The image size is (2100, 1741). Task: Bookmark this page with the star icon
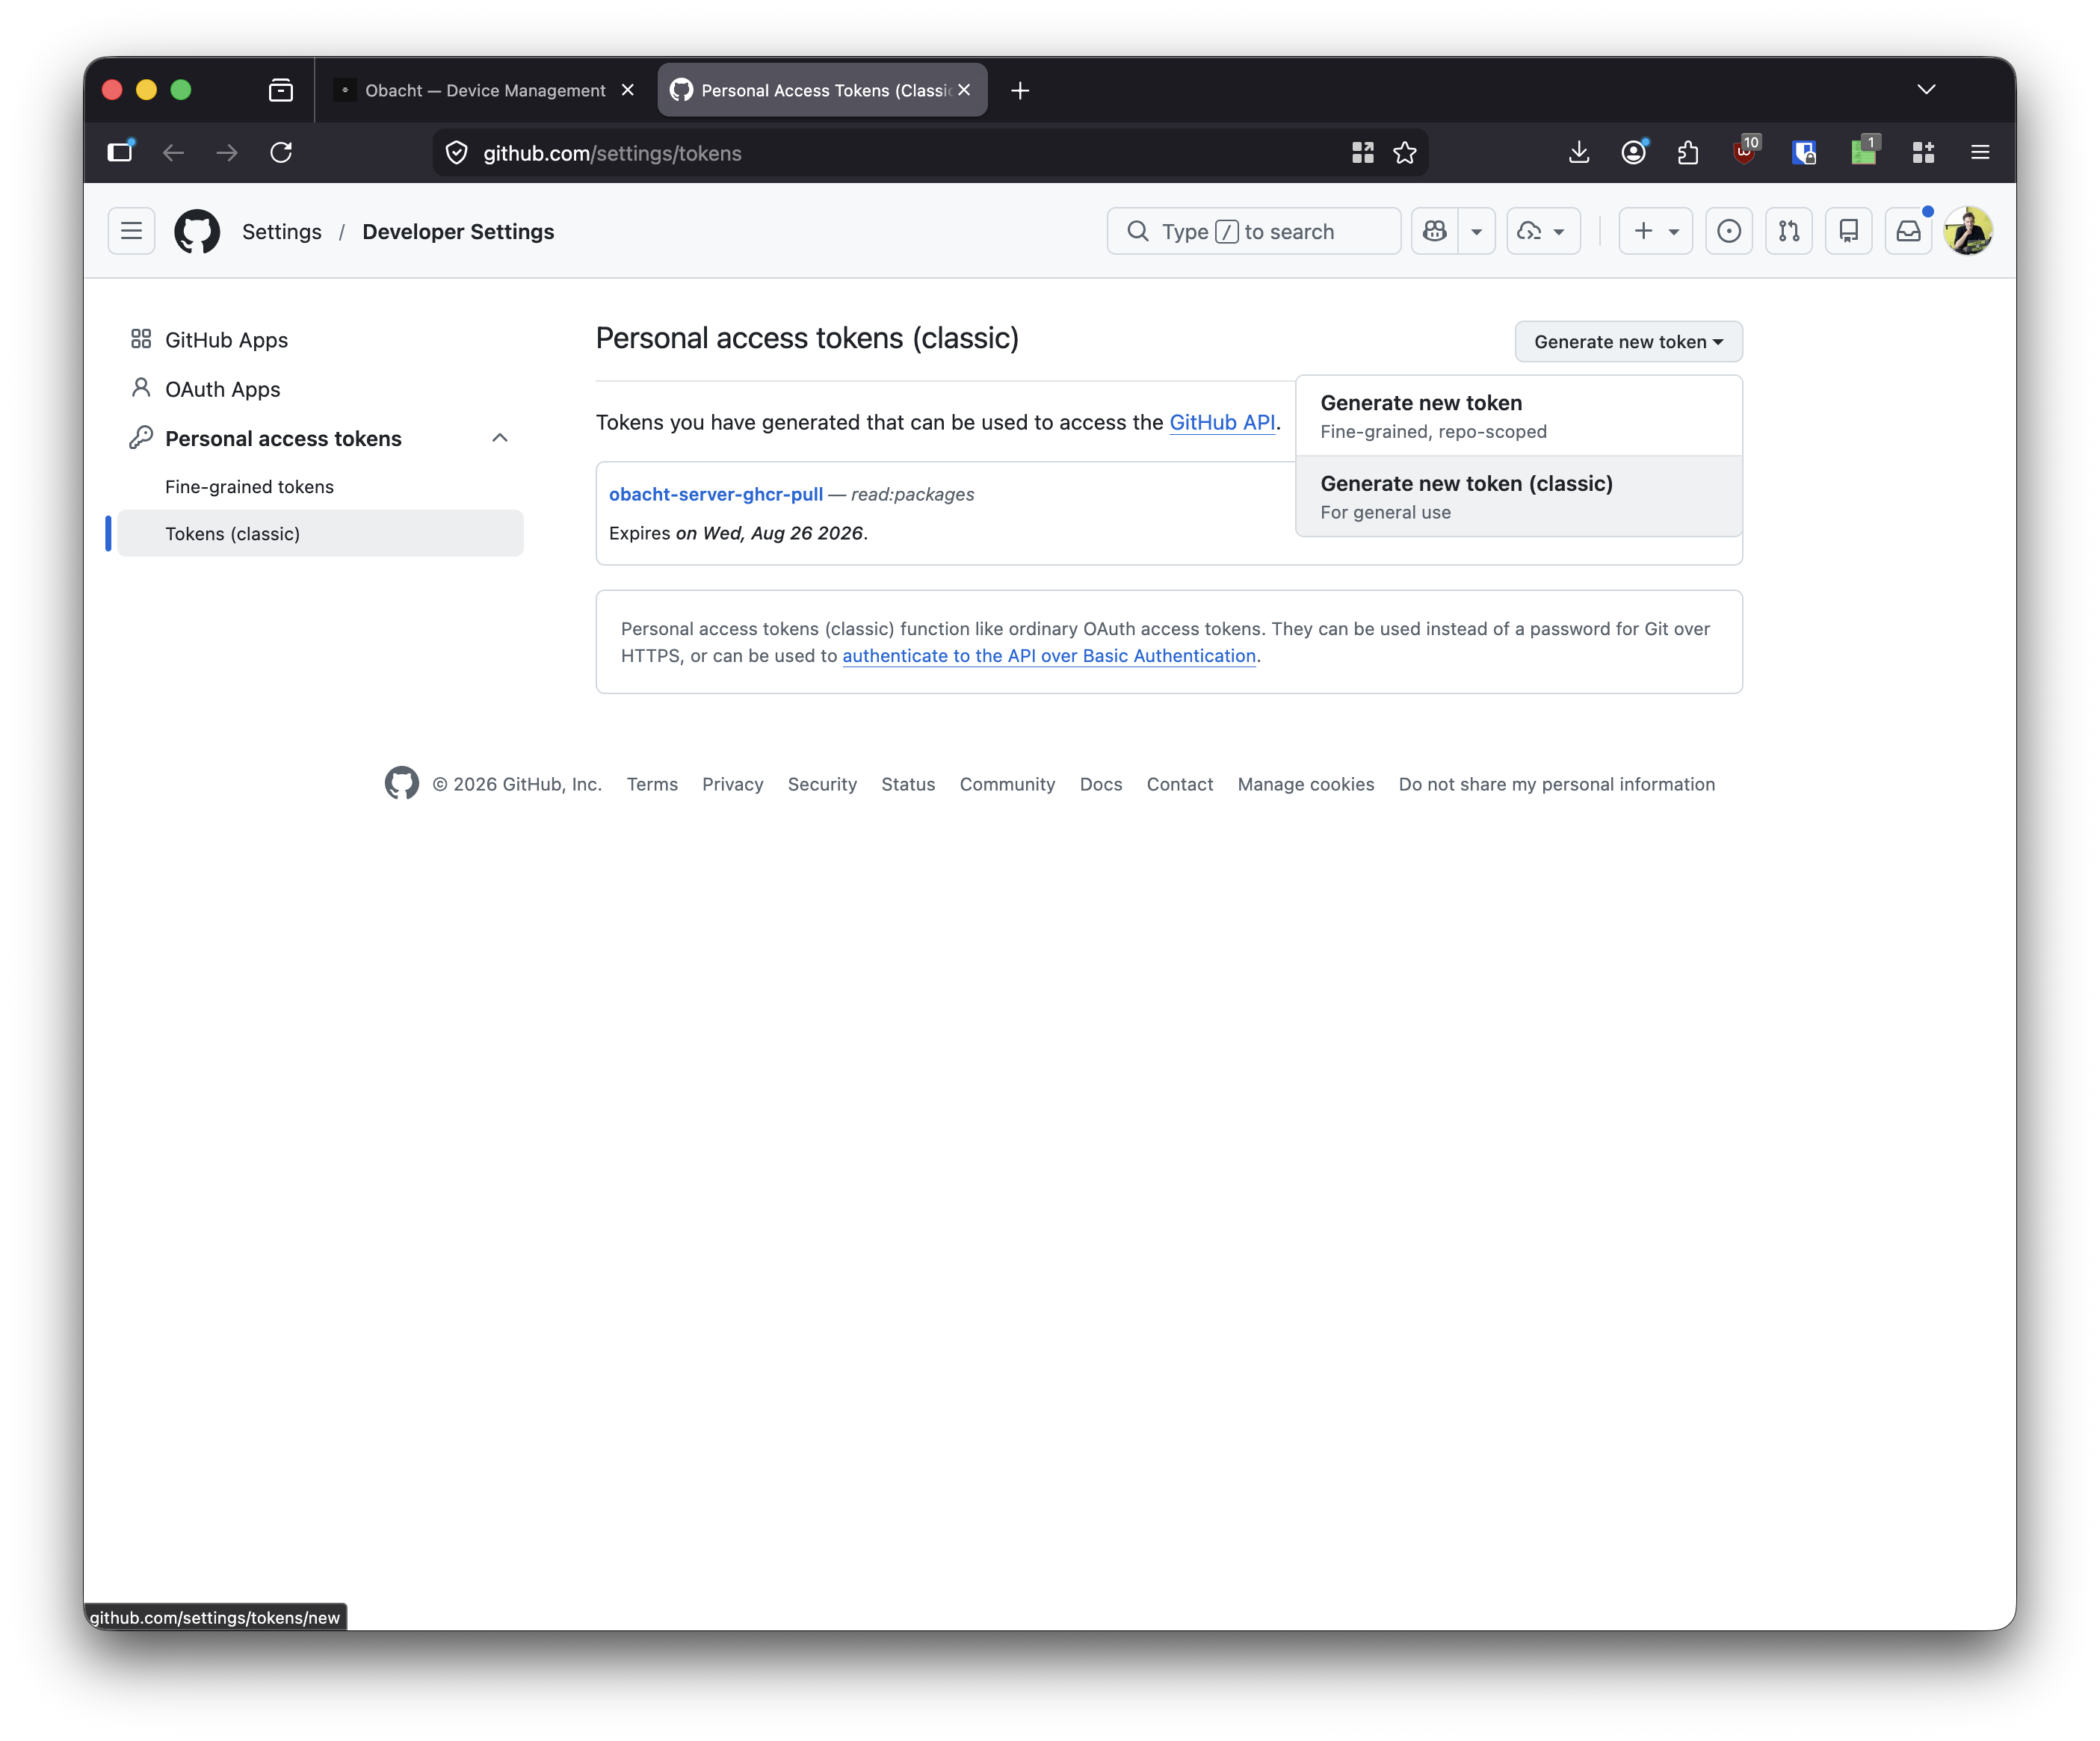[1405, 153]
